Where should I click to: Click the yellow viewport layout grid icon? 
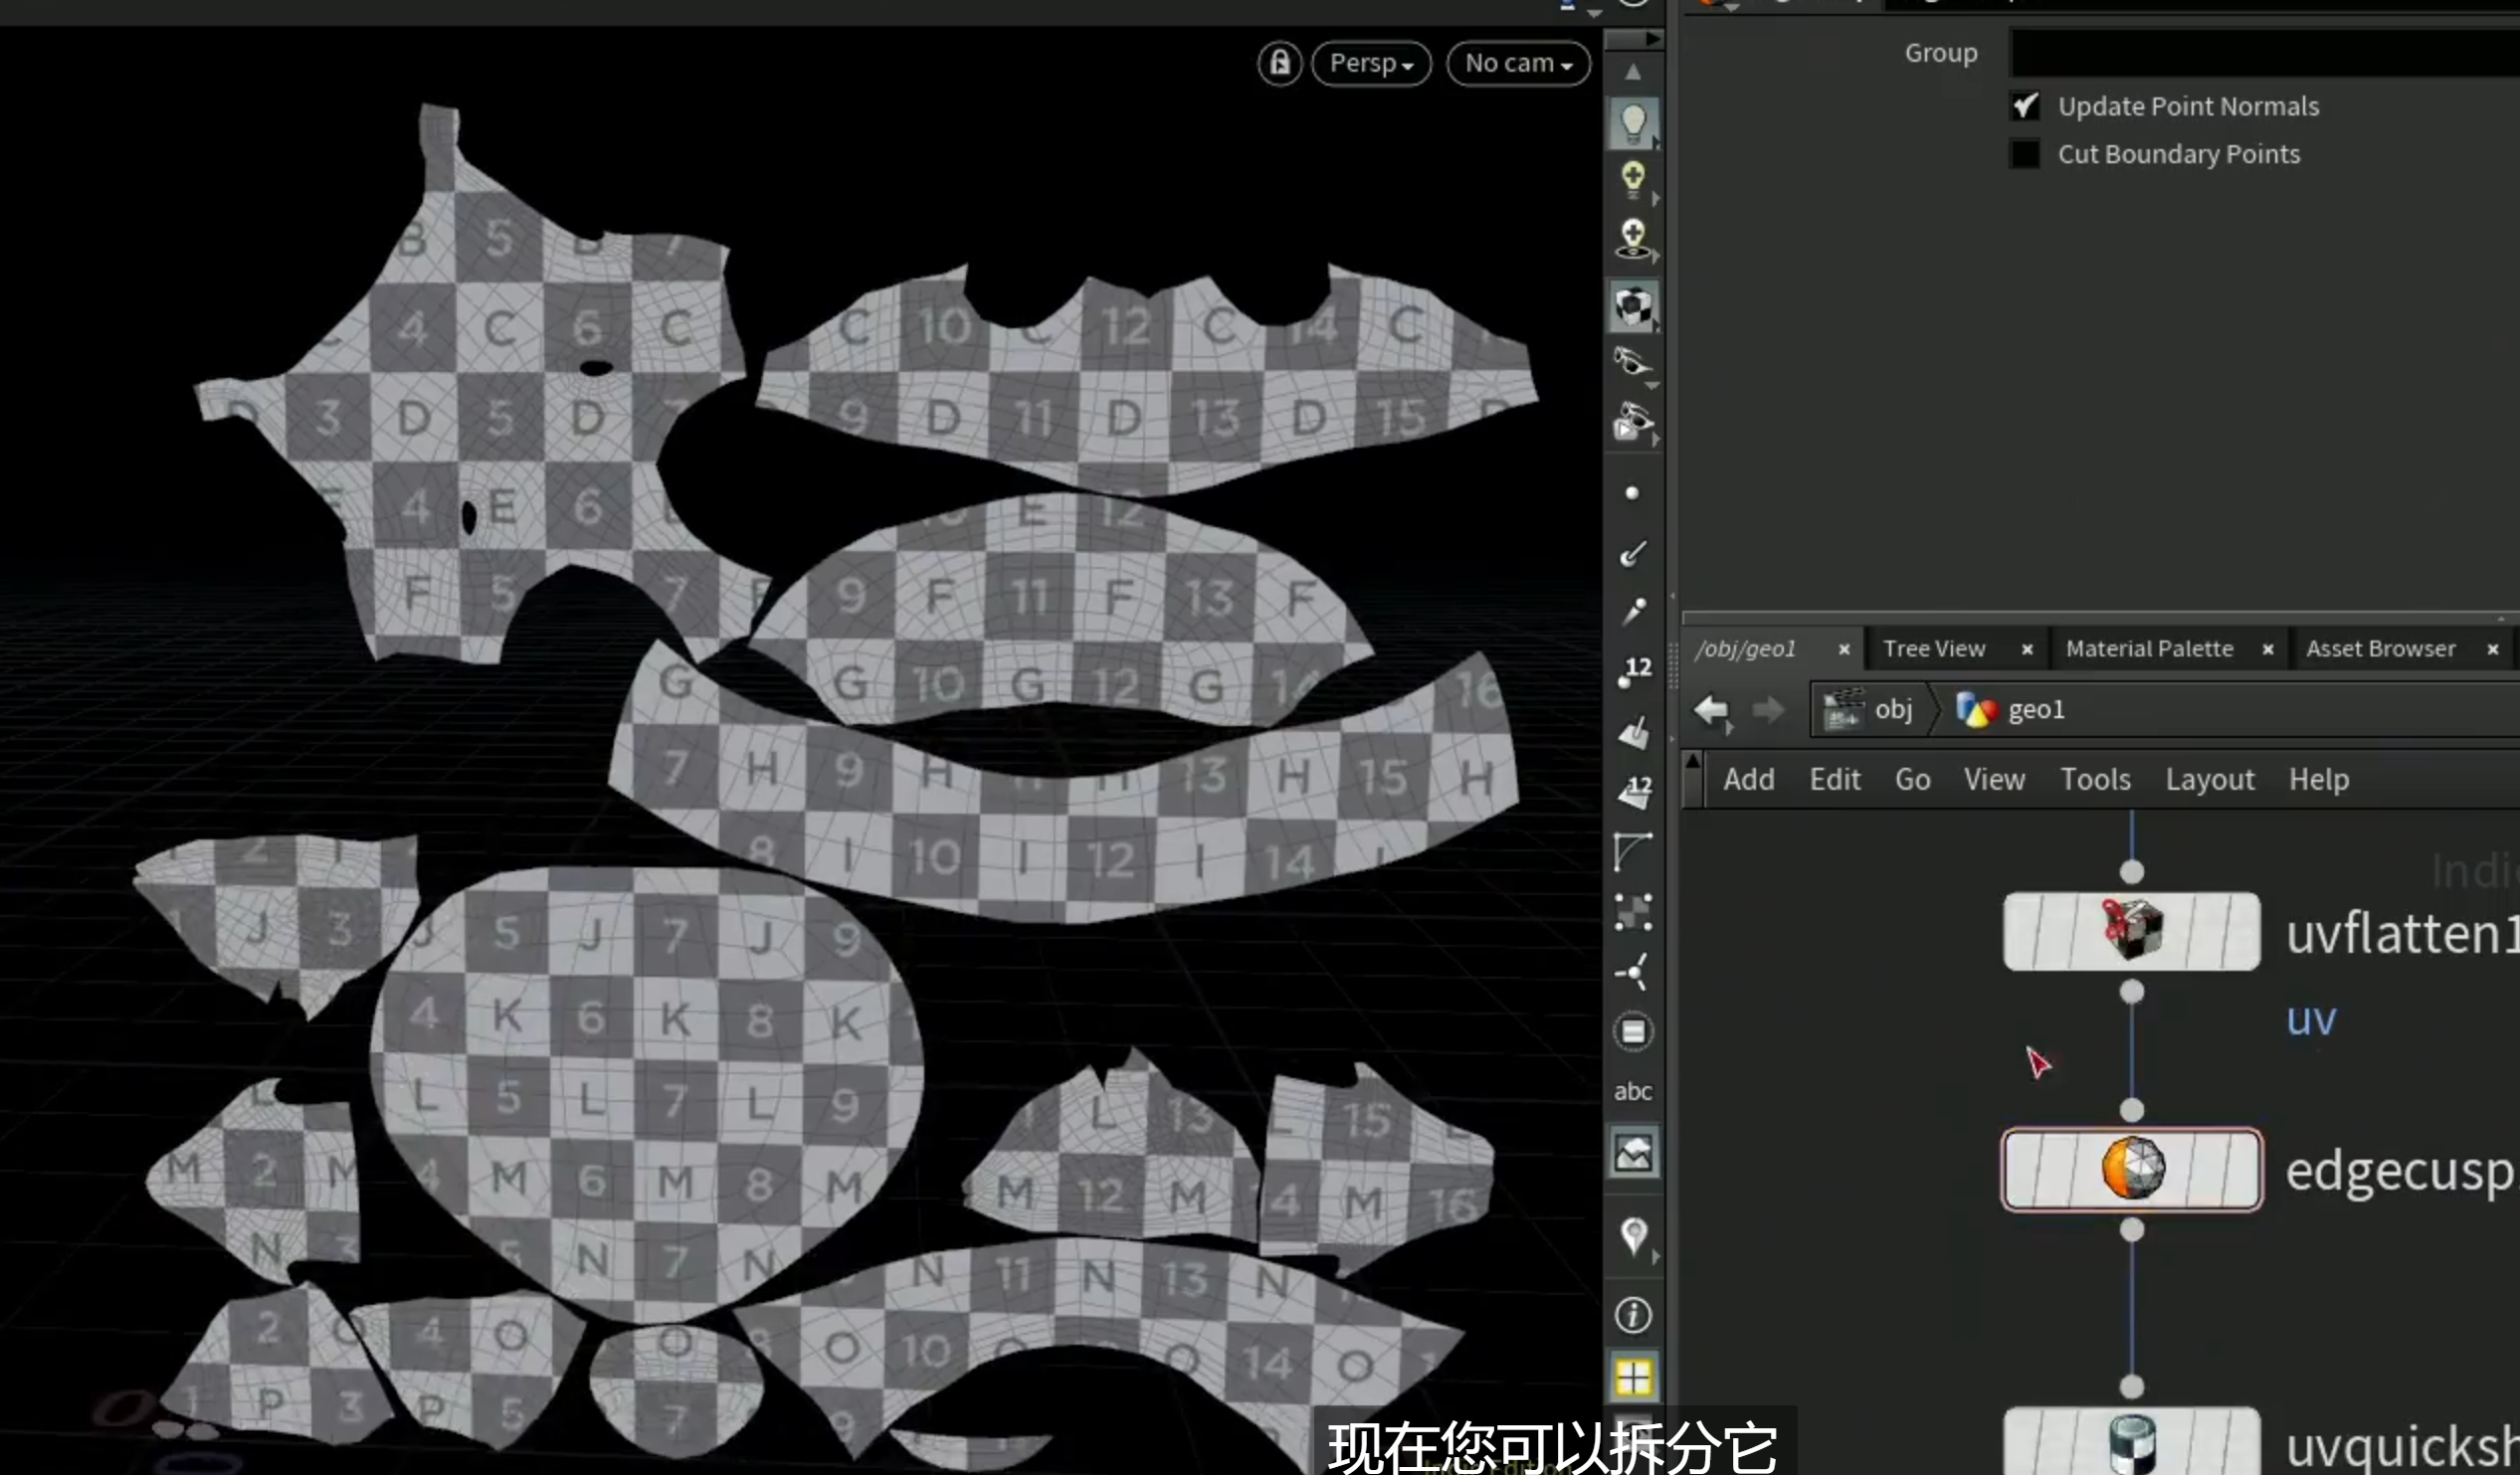[x=1633, y=1378]
